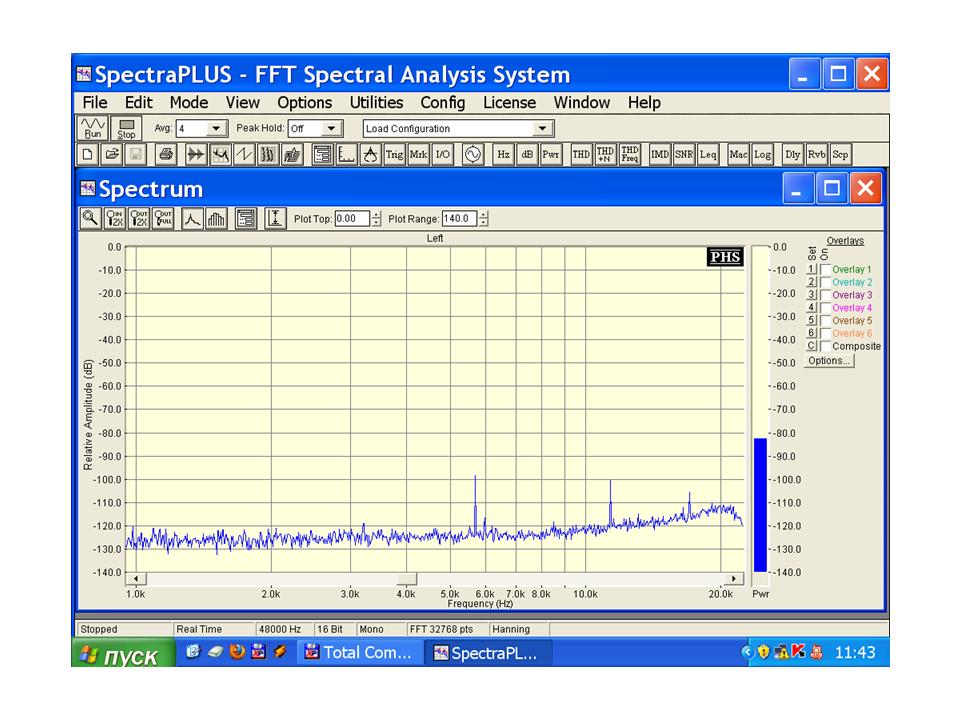Viewport: 960px width, 720px height.
Task: Open the Mrk marker tool
Action: (418, 154)
